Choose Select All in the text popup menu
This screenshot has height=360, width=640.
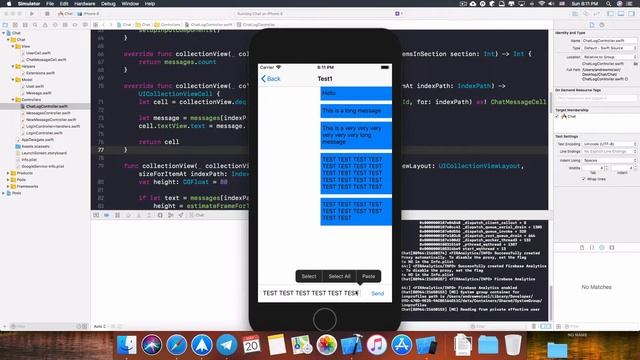pos(340,276)
